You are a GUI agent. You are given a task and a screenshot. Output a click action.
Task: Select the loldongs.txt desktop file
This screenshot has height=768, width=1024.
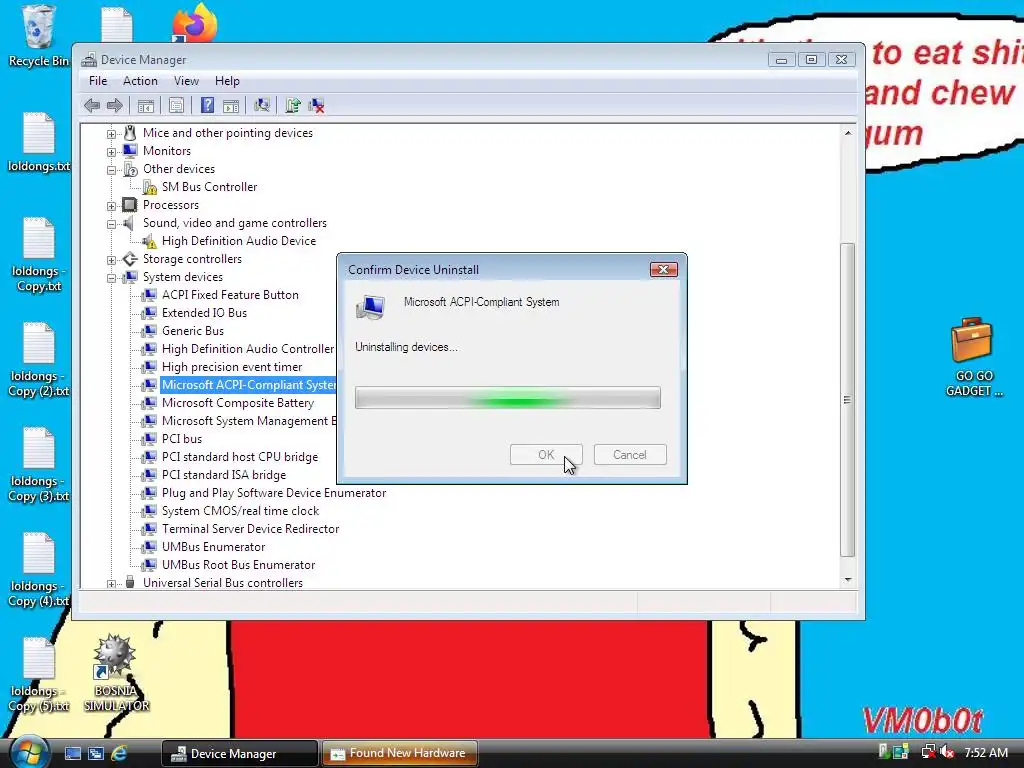39,142
